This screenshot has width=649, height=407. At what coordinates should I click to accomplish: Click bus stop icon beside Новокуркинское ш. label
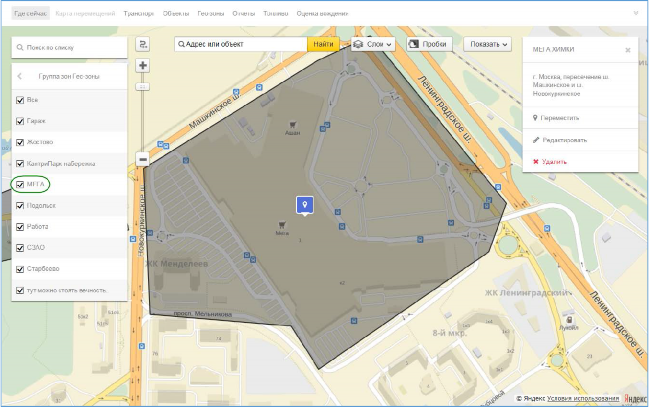133,239
